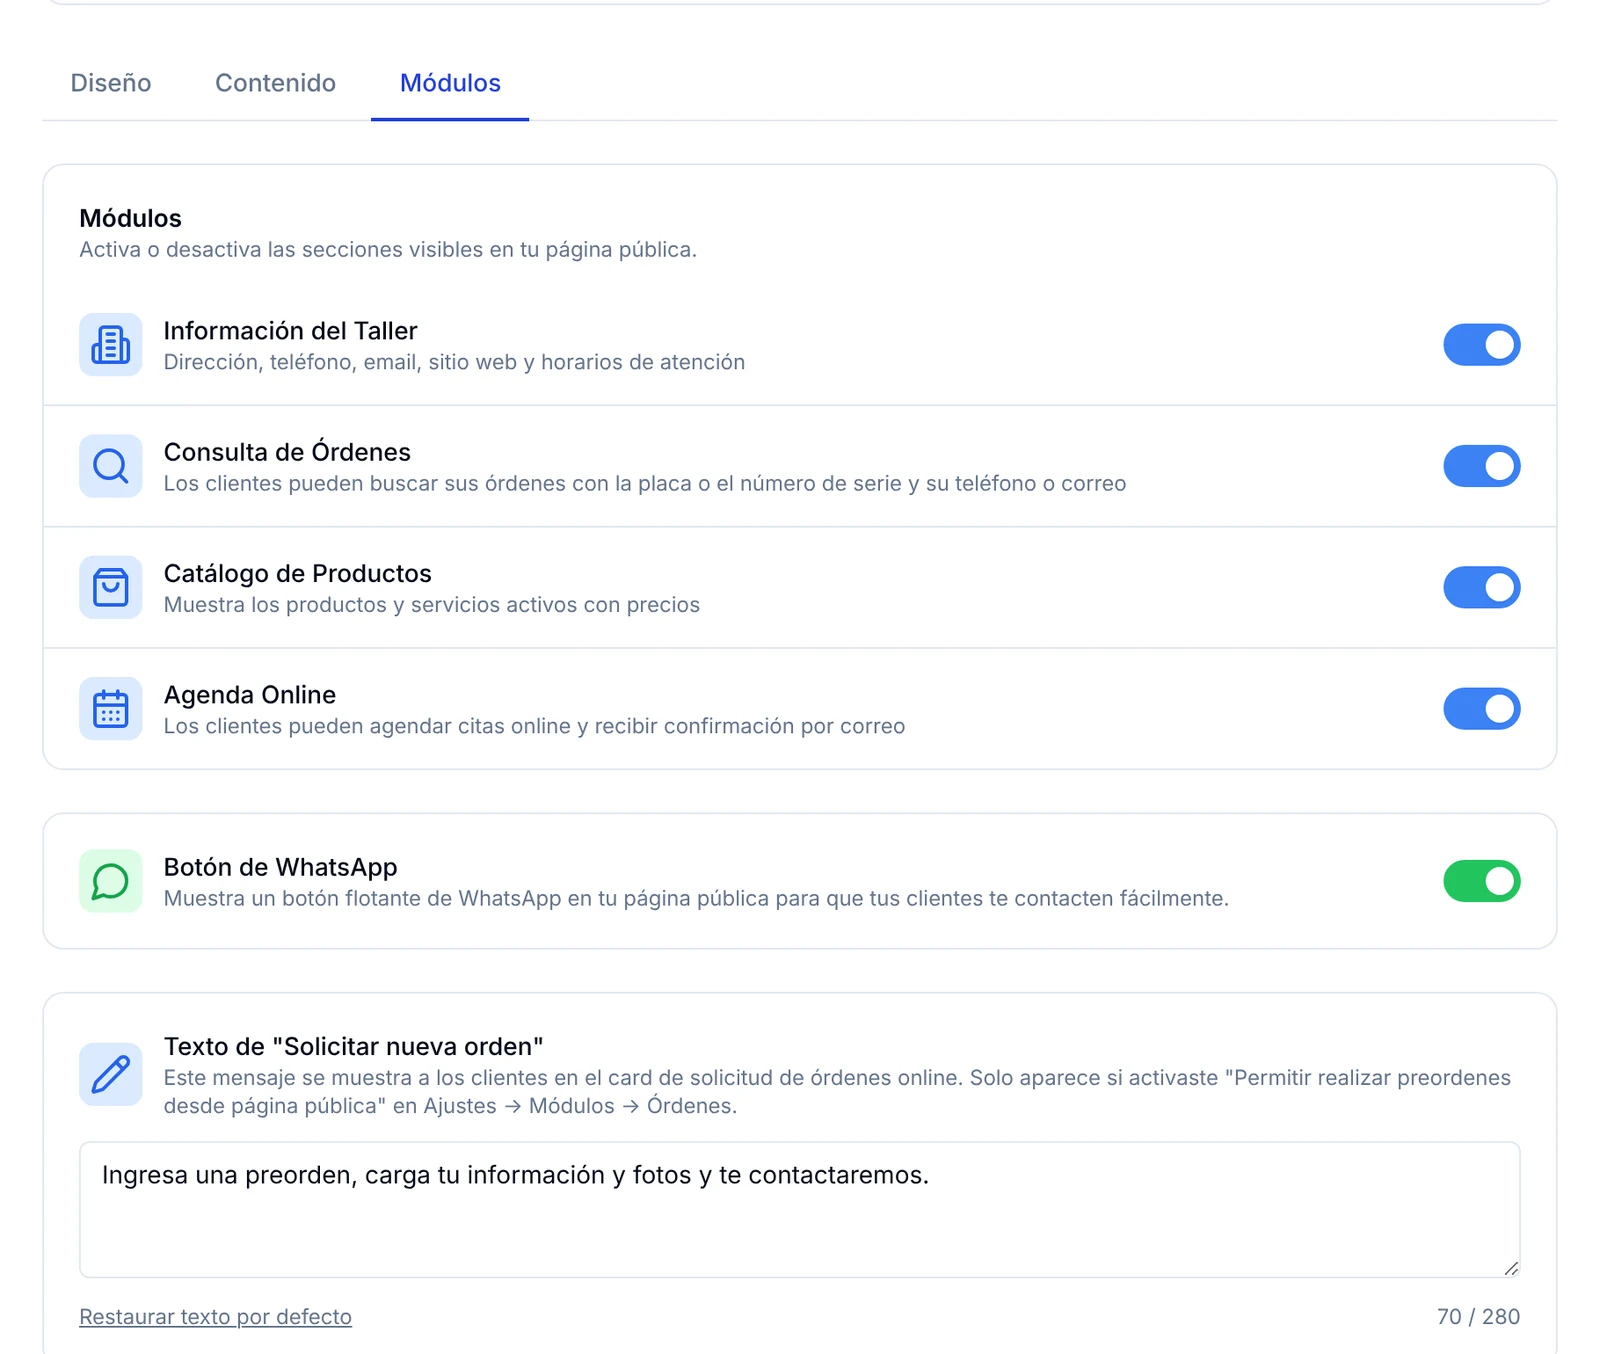Viewport: 1600px width, 1354px height.
Task: Click the shopping bag icon for Catálogo de Productos
Action: pyautogui.click(x=110, y=587)
